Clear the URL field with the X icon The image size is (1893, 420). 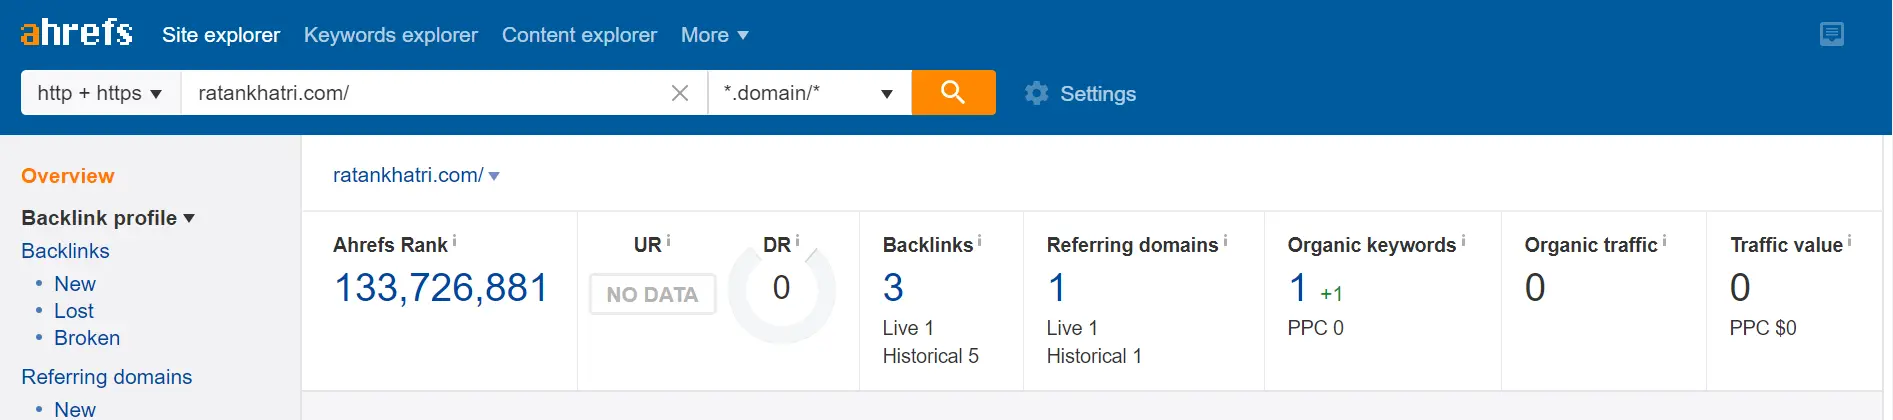click(x=680, y=93)
